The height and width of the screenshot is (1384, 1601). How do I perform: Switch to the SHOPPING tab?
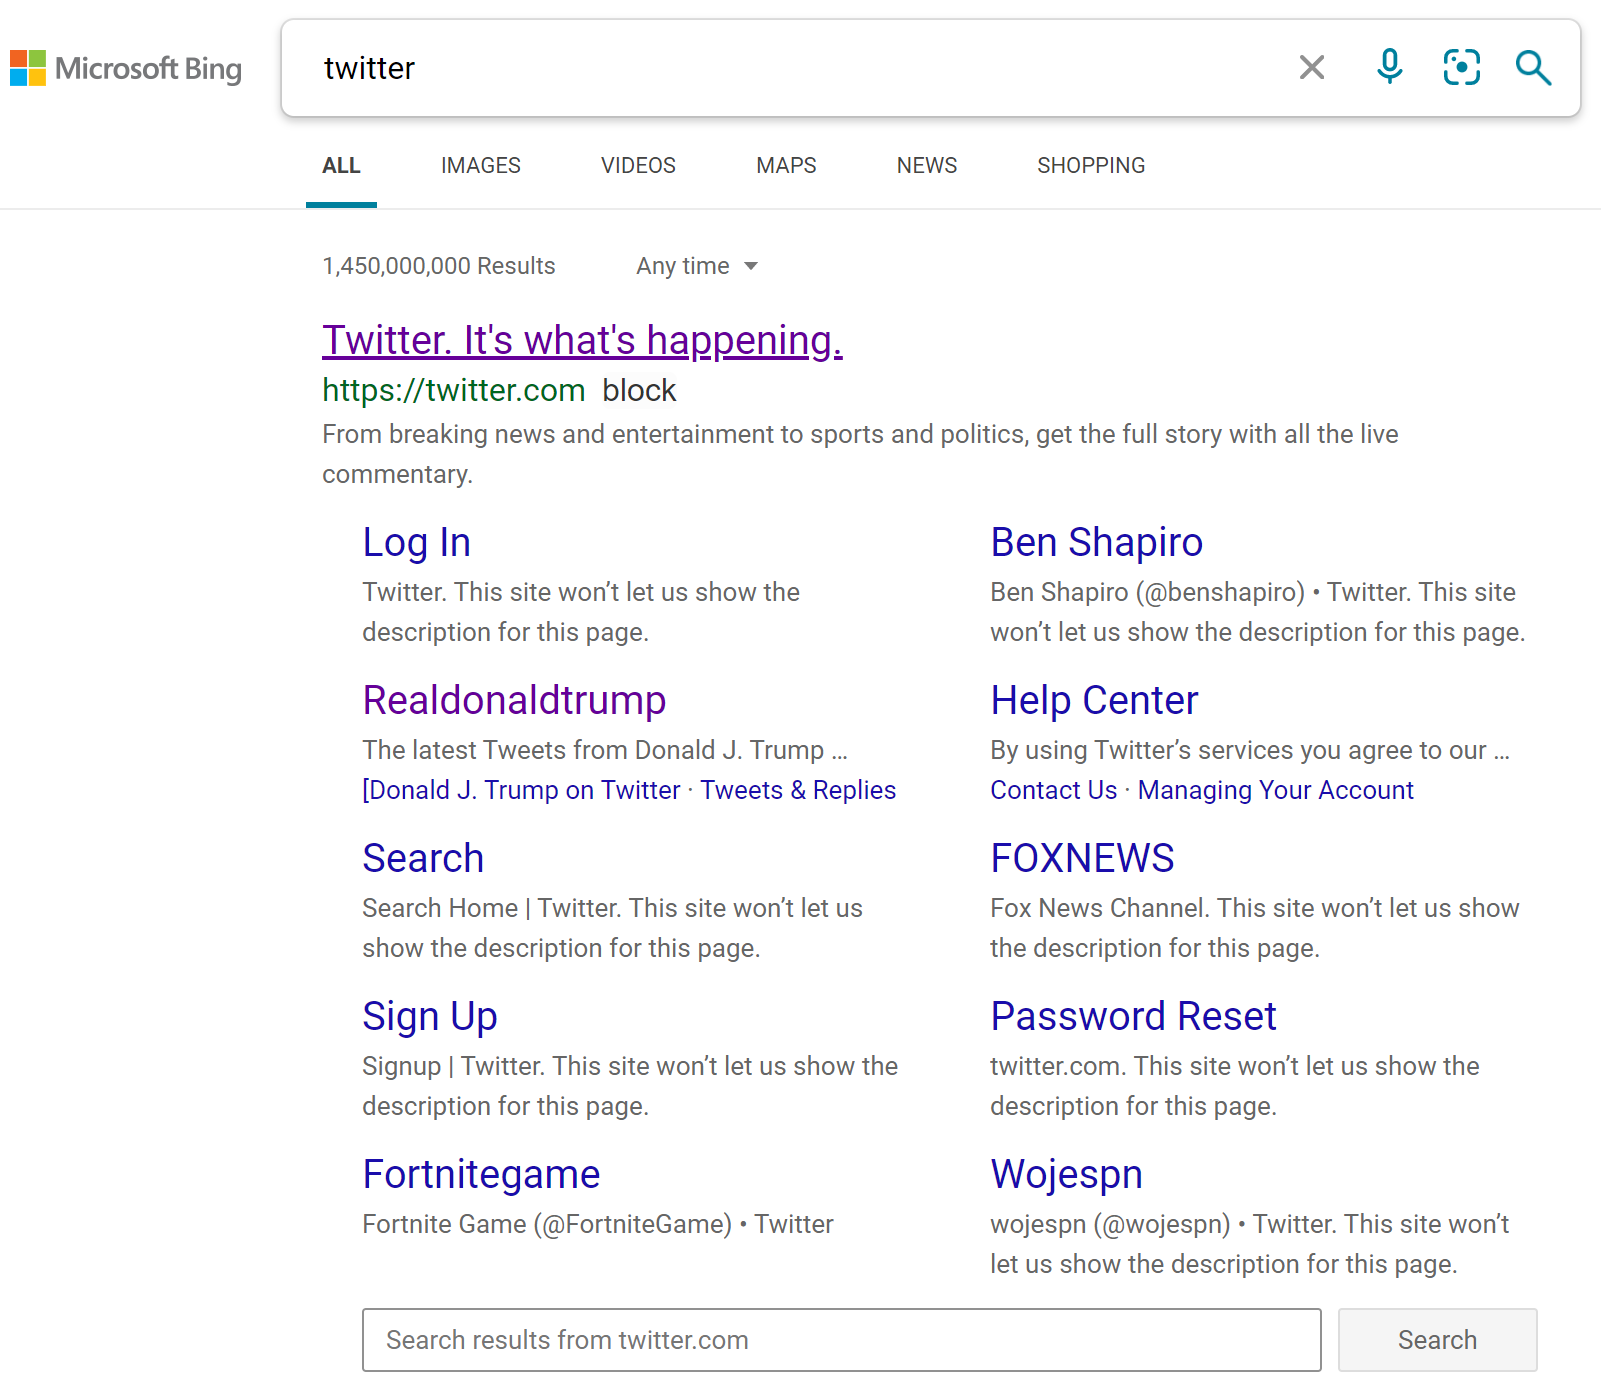coord(1091,165)
